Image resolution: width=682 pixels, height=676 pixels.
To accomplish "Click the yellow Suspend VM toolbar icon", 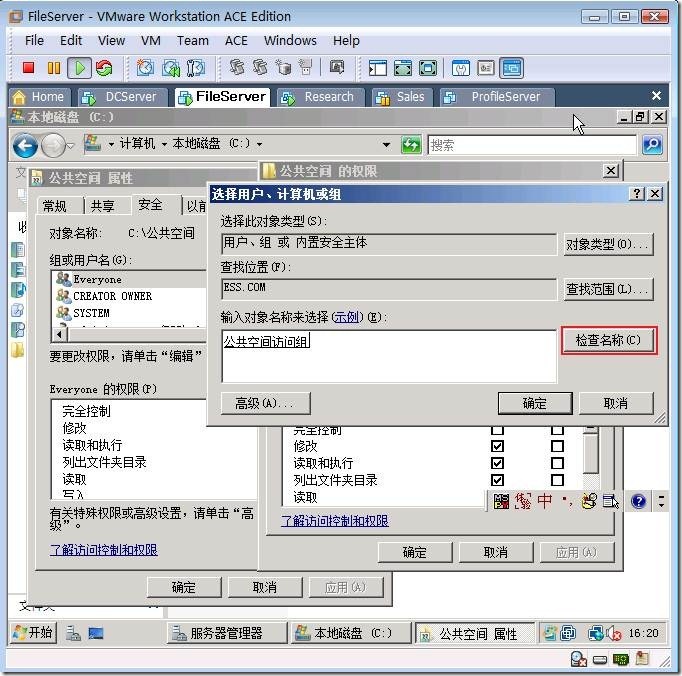I will [53, 68].
